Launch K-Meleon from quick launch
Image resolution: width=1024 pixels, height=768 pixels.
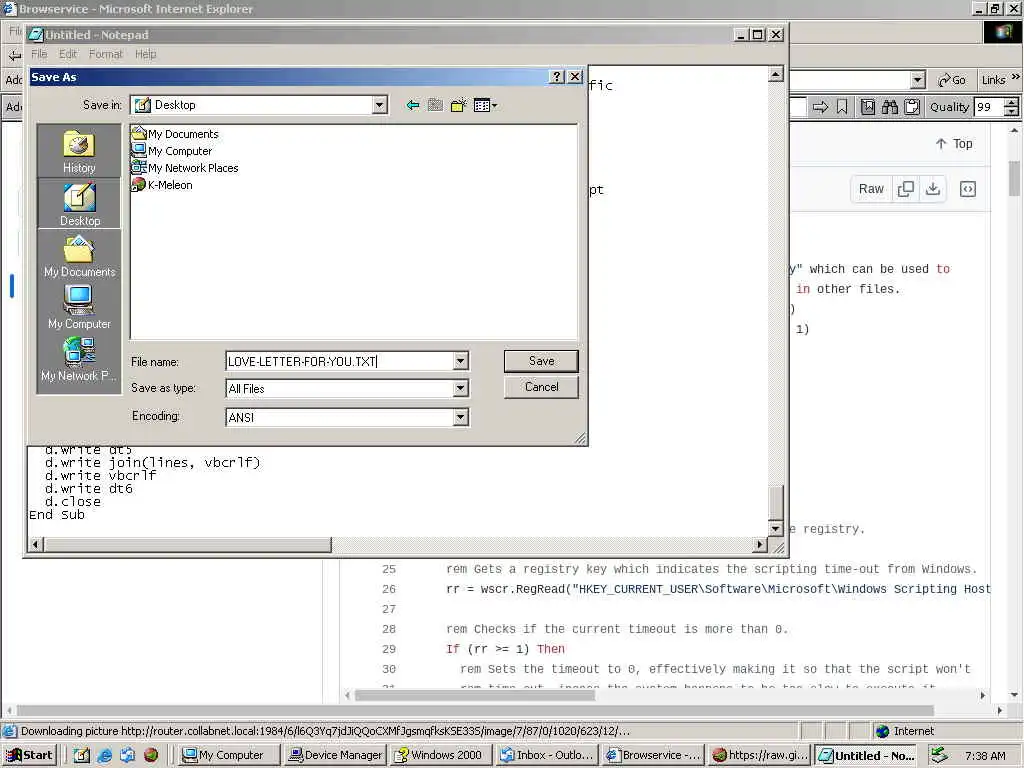151,755
